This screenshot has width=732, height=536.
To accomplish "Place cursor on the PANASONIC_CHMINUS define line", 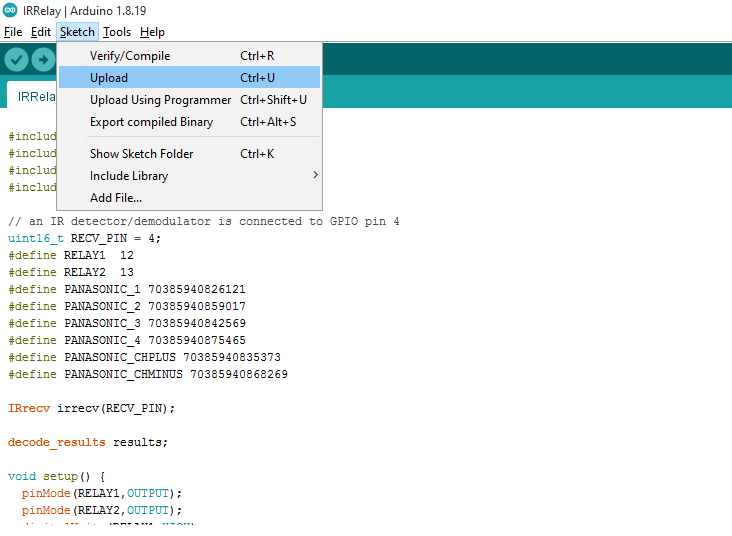I will (x=148, y=374).
